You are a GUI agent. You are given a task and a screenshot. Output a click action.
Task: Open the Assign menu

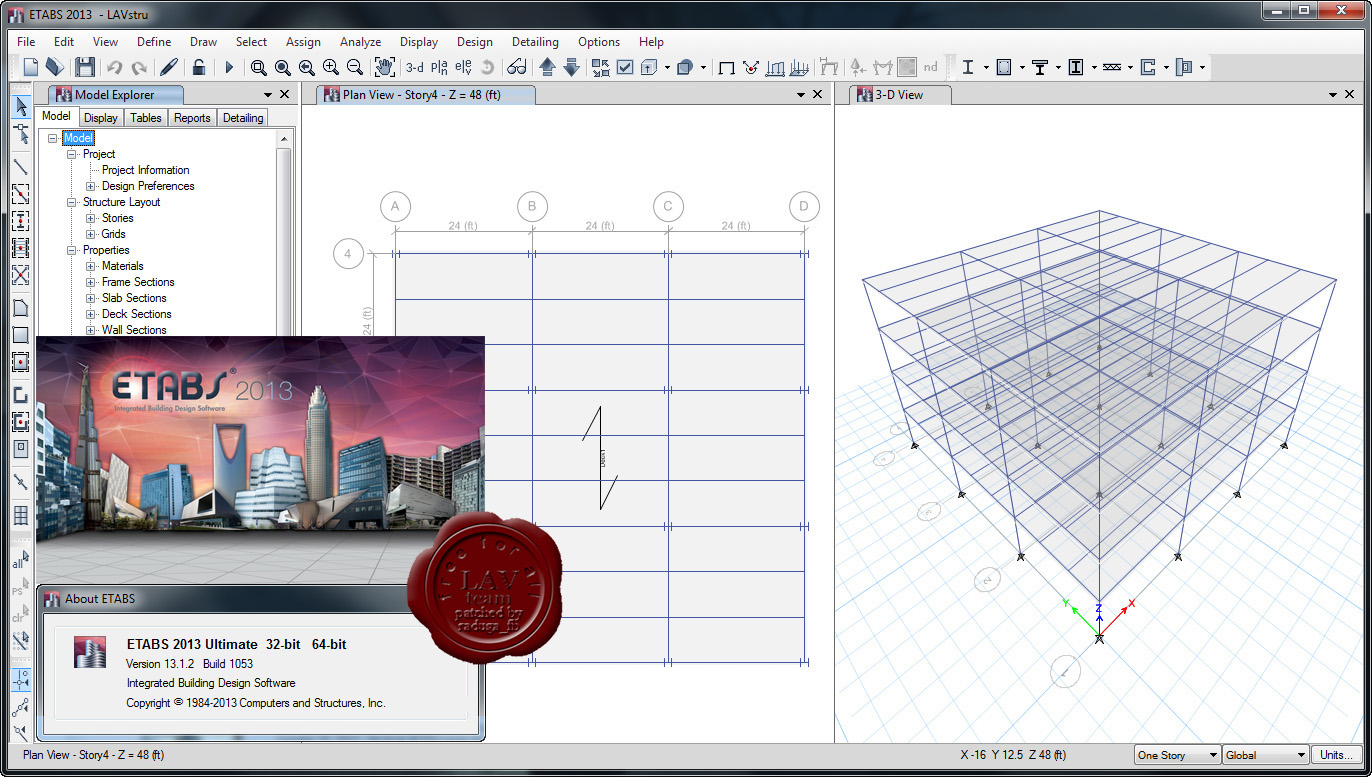(x=303, y=42)
